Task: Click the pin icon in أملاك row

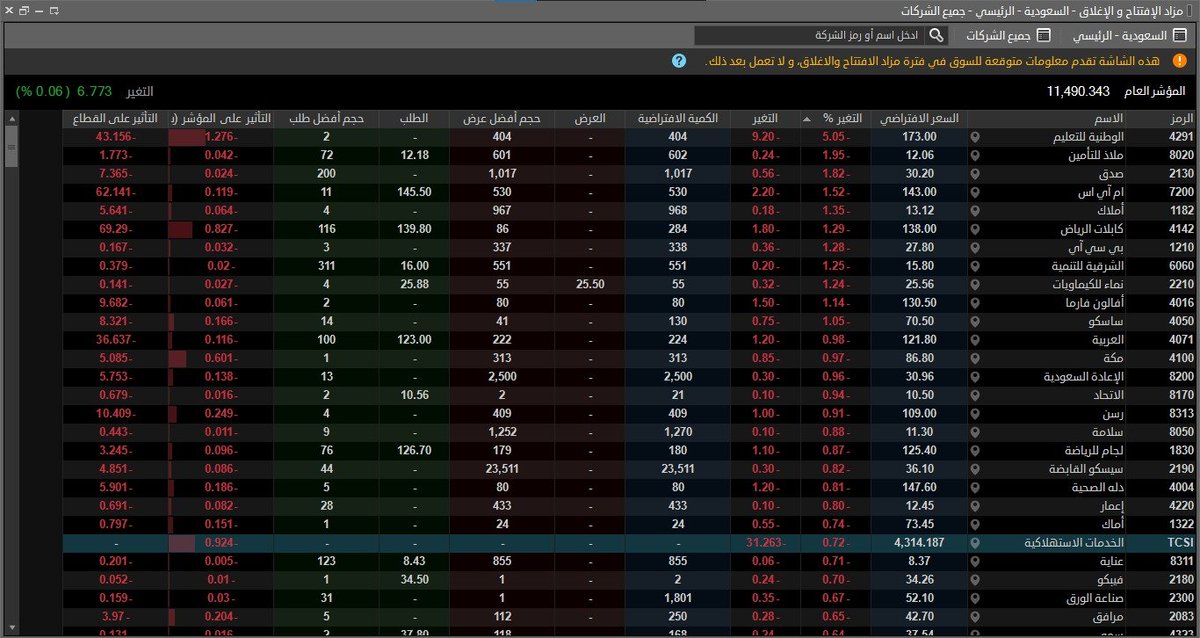Action: [x=974, y=211]
